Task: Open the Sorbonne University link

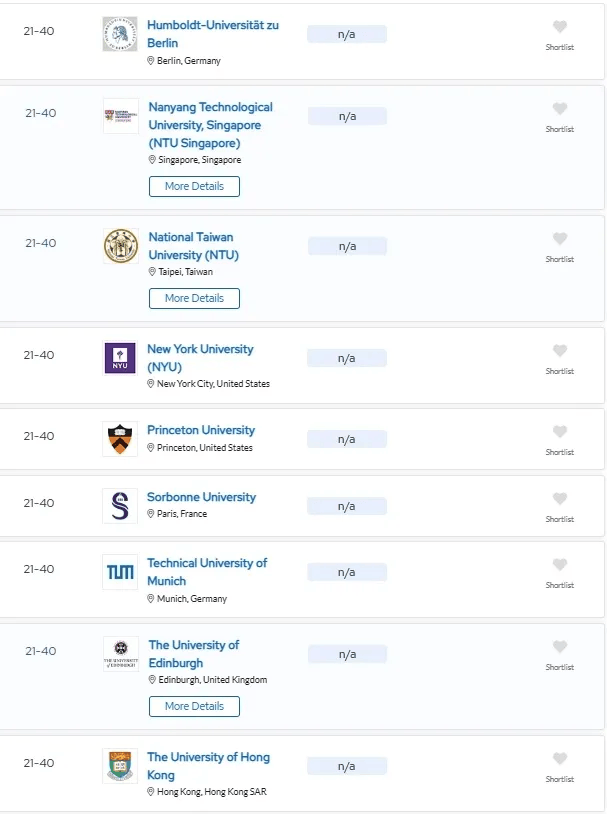Action: click(201, 497)
